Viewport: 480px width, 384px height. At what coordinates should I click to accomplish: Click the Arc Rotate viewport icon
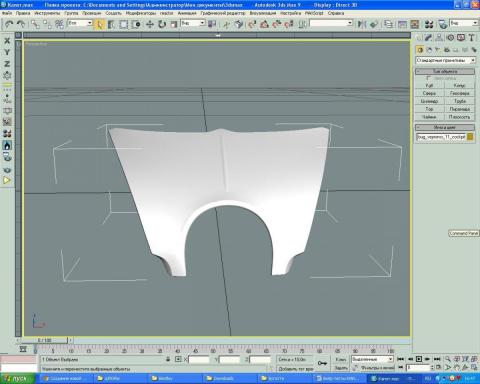coord(465,367)
